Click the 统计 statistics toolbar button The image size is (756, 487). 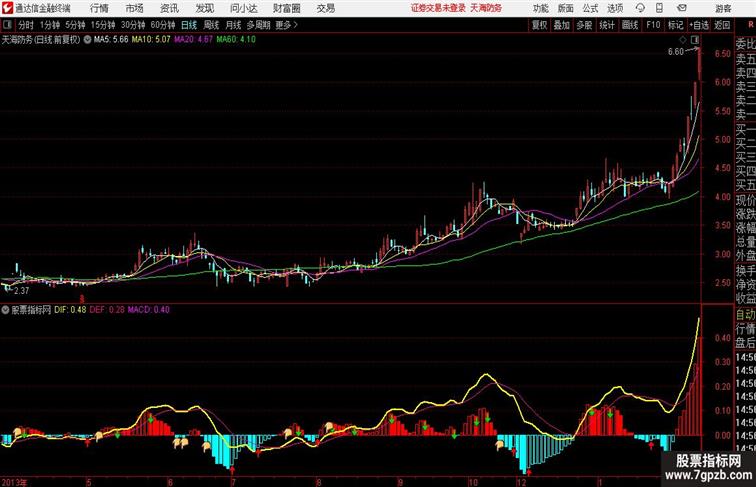[607, 25]
